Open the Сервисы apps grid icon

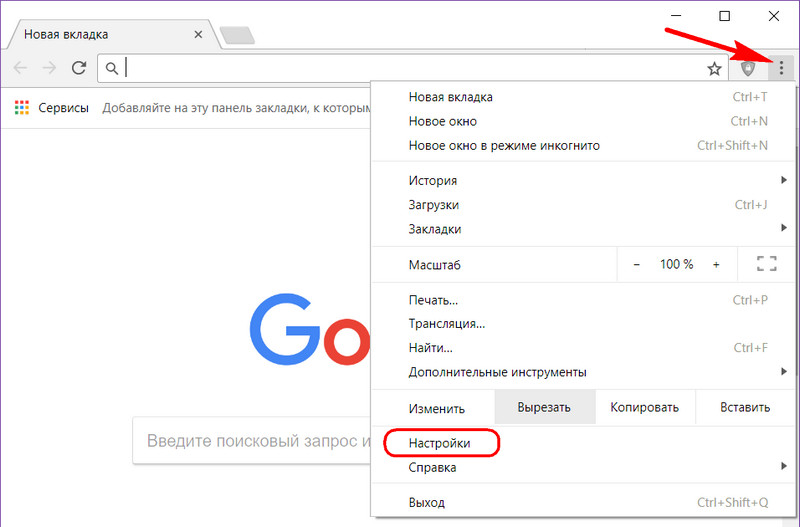point(22,108)
